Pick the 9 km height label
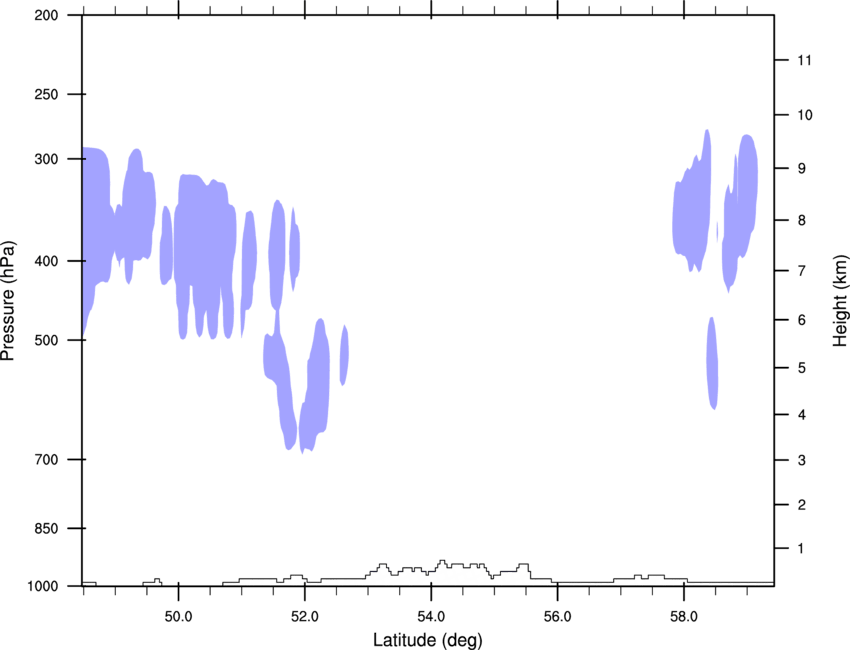 tap(801, 169)
